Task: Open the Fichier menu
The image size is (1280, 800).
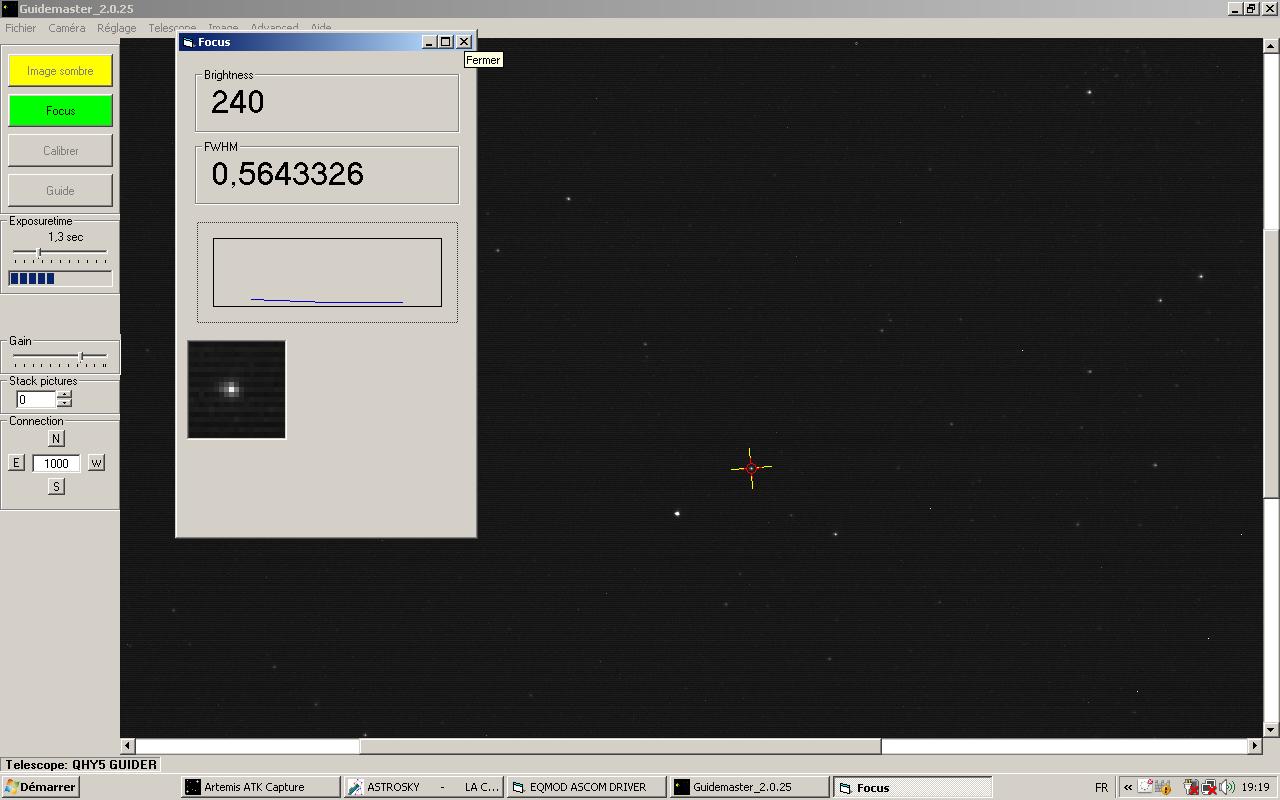Action: (x=20, y=28)
